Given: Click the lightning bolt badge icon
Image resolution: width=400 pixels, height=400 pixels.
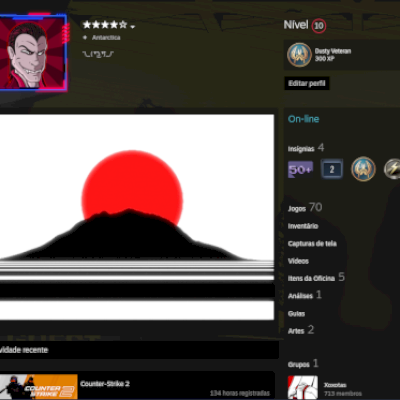Looking at the screenshot, I should [x=392, y=169].
